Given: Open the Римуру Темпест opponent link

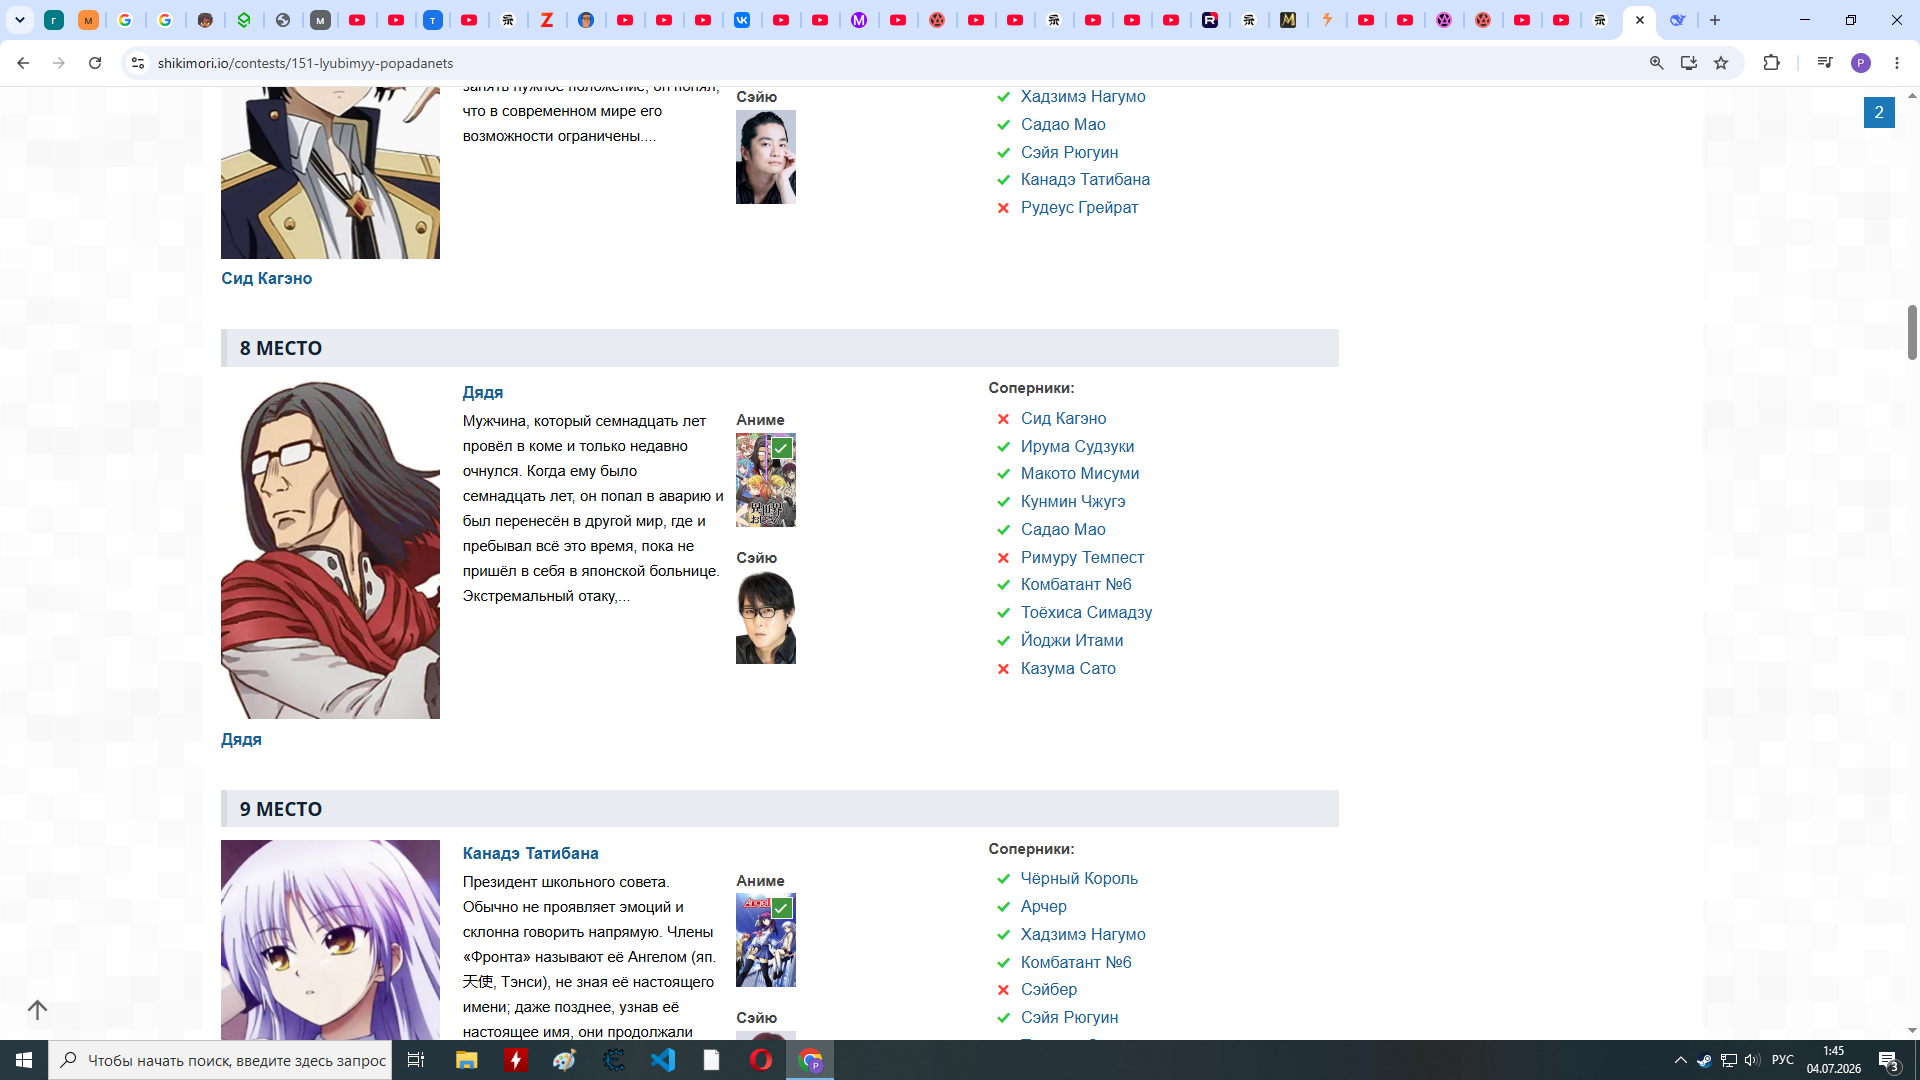Looking at the screenshot, I should (x=1082, y=557).
